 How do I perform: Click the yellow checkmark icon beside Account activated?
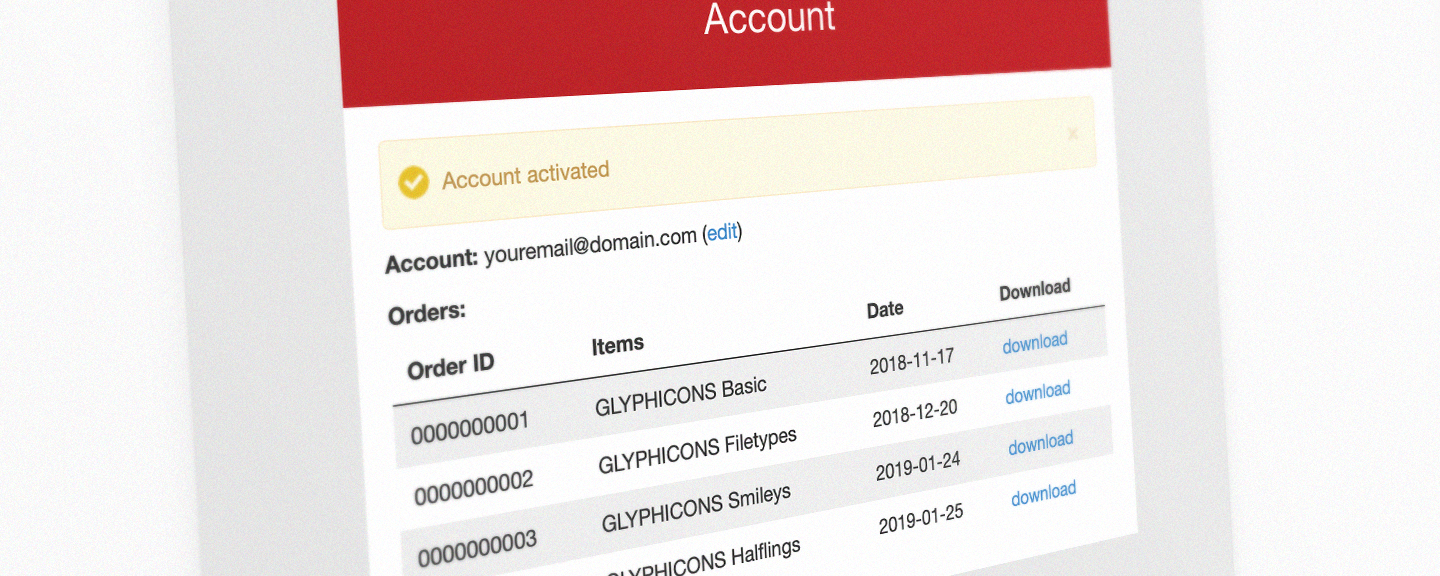[x=413, y=182]
